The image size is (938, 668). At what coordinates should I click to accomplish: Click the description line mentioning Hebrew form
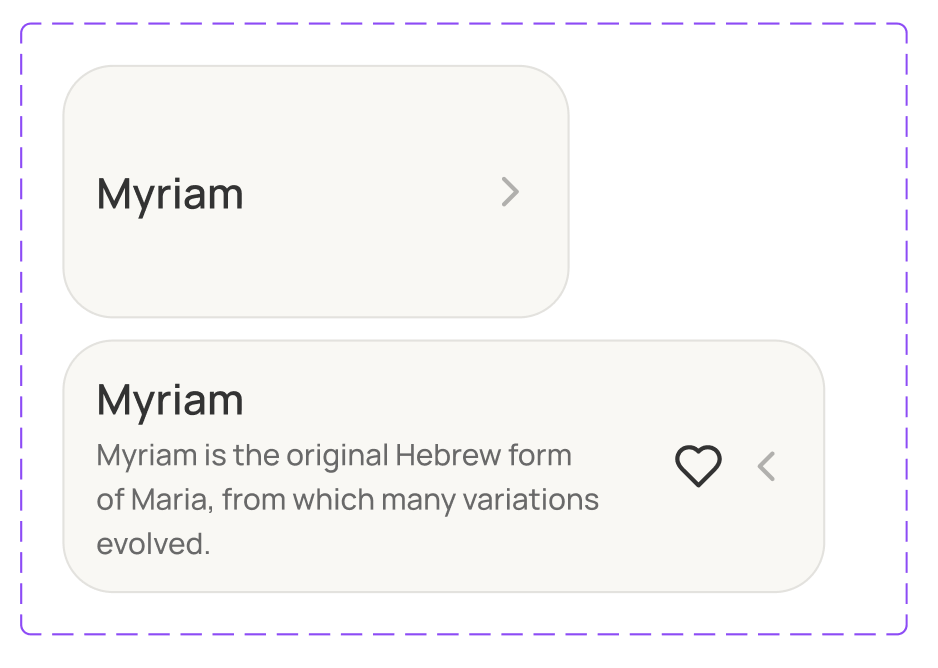[334, 455]
